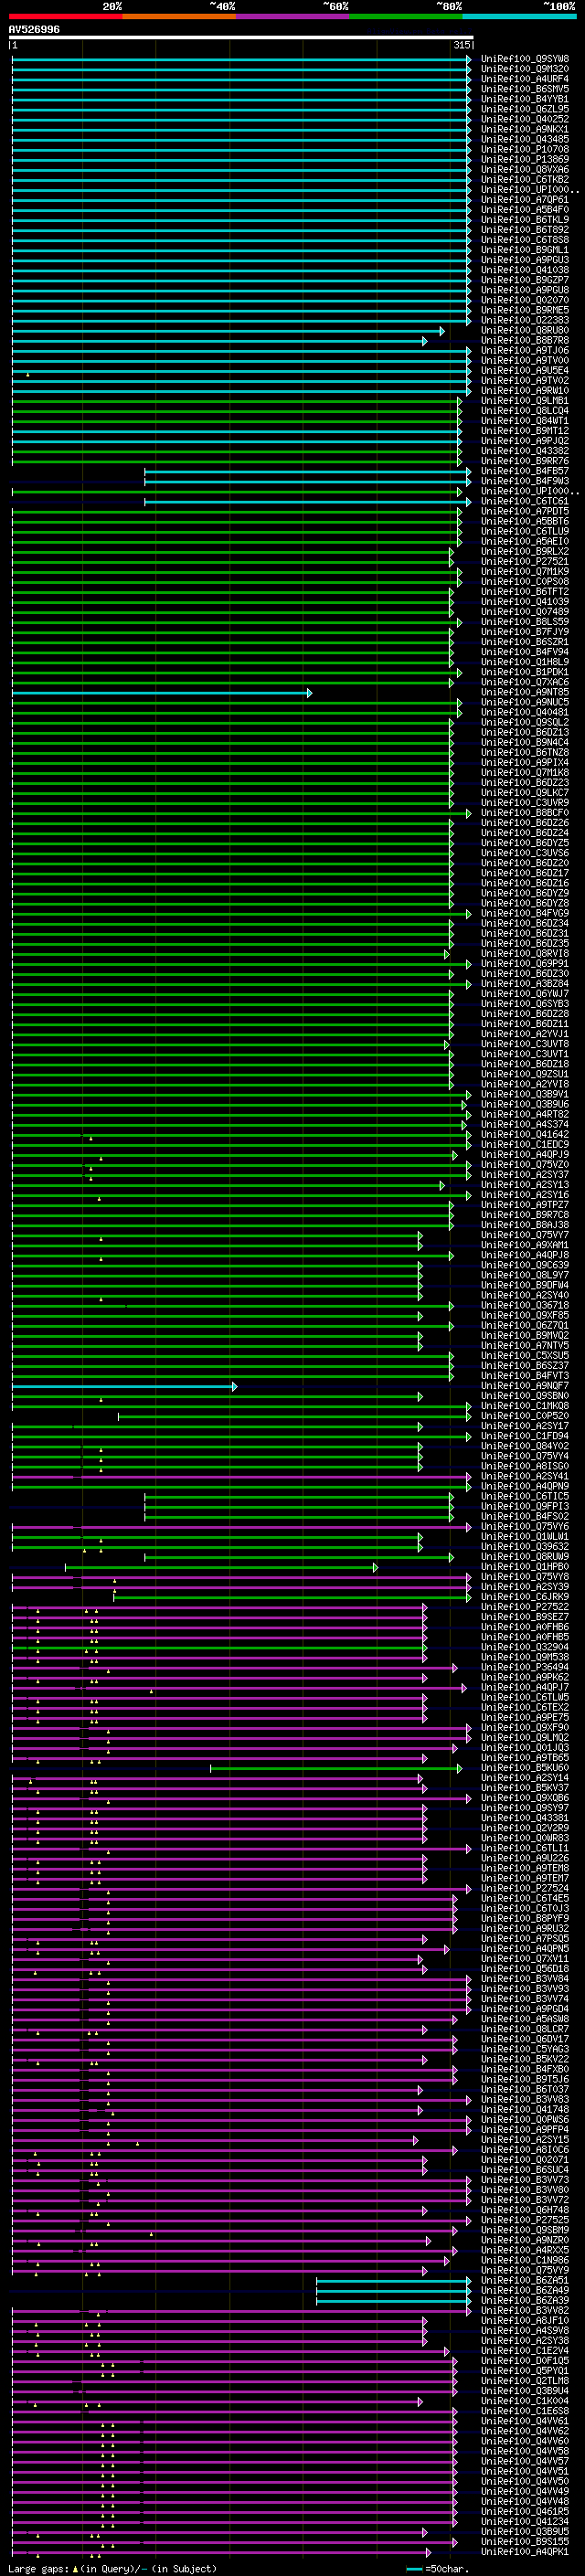Click the alignment bar of UniRef100_B8B7R8
The image size is (585, 2576).
pos(220,341)
